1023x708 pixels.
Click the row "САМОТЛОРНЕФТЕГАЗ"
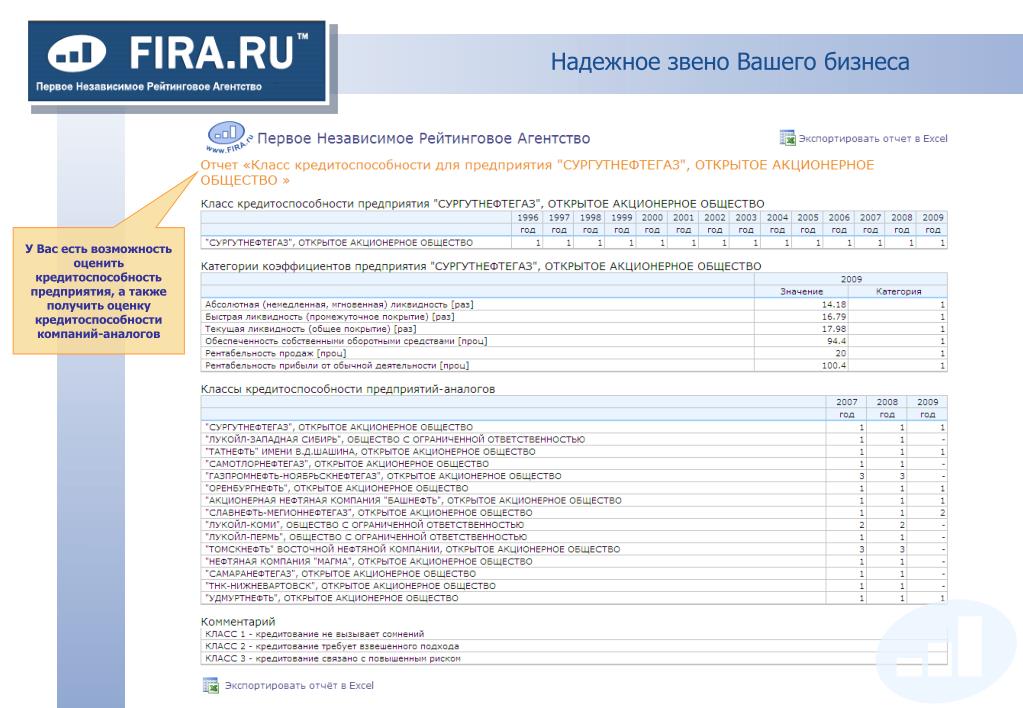574,464
